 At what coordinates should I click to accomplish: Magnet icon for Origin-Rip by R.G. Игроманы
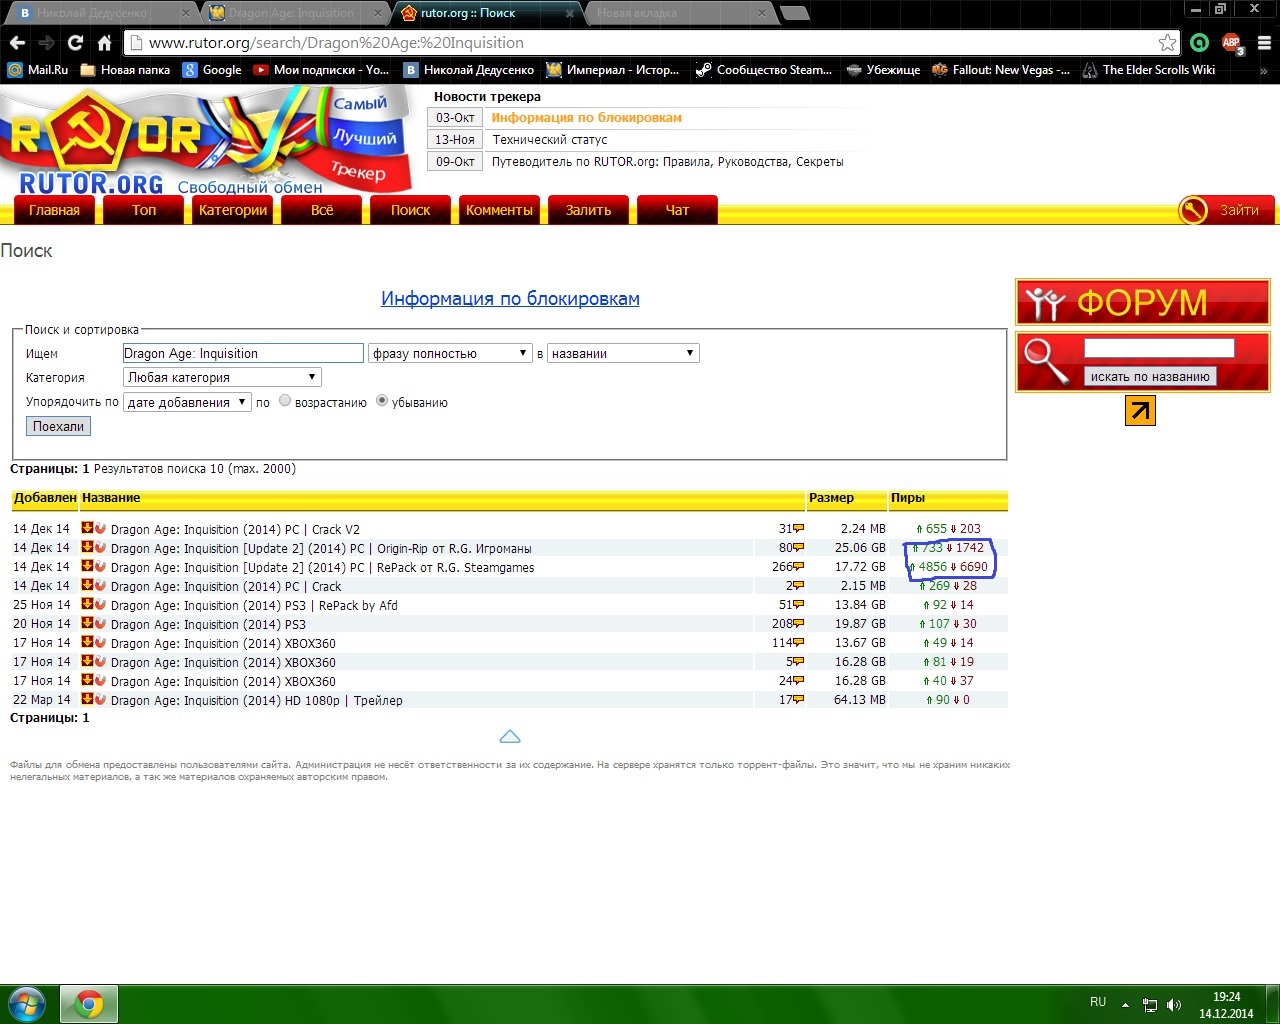[x=100, y=547]
